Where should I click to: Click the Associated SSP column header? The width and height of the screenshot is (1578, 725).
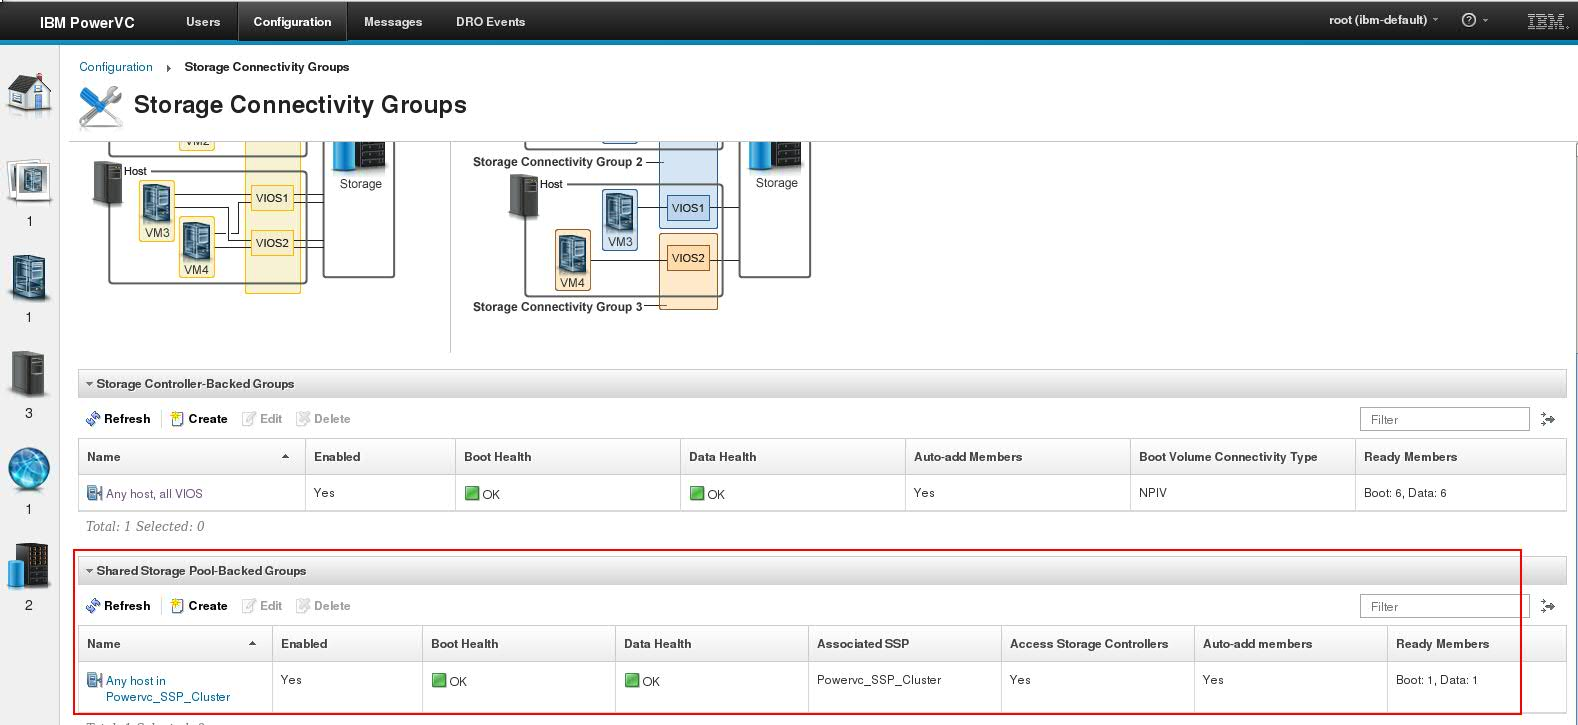click(904, 644)
